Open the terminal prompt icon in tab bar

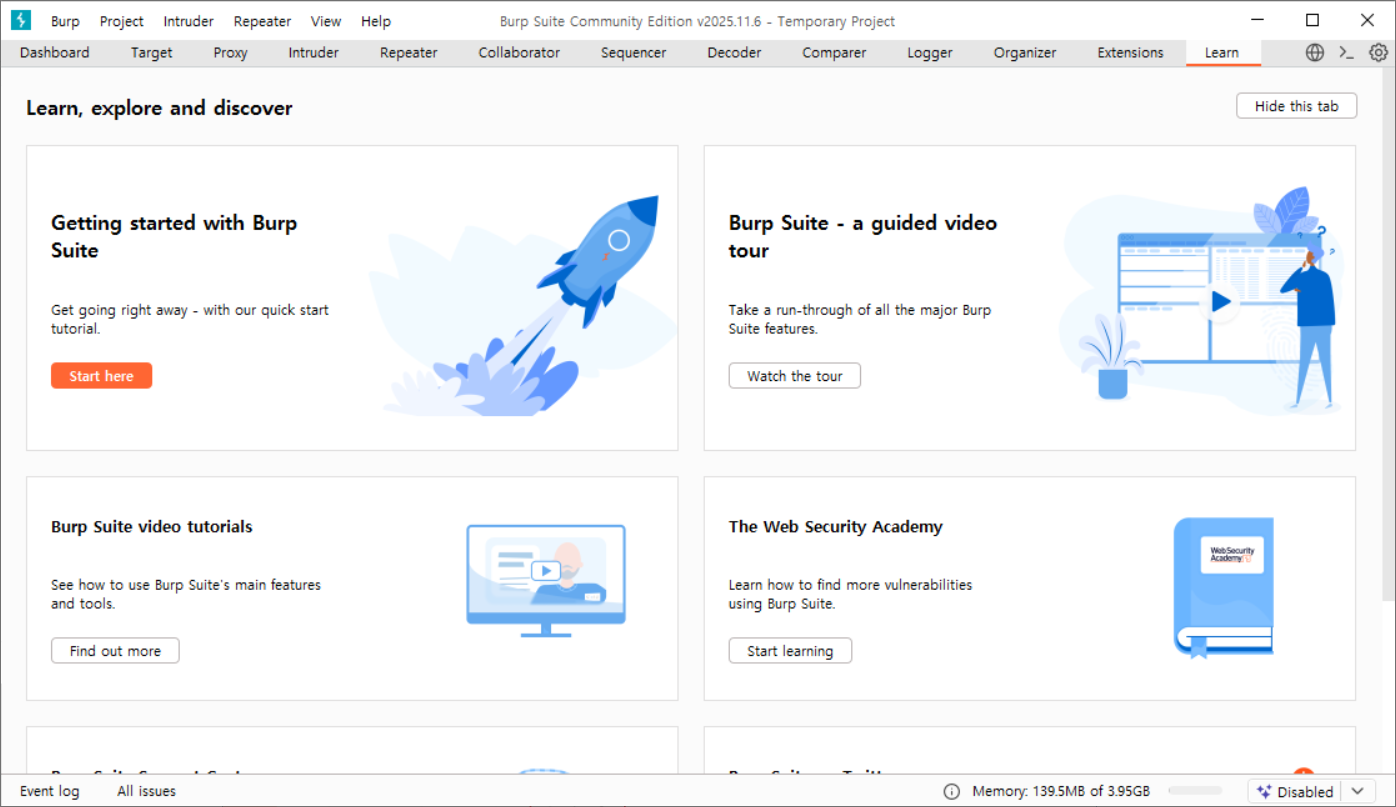point(1346,53)
